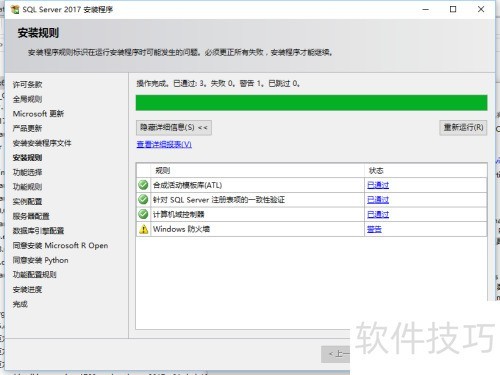Select bold 安装规则 step in sidebar
The width and height of the screenshot is (500, 375).
pyautogui.click(x=27, y=158)
